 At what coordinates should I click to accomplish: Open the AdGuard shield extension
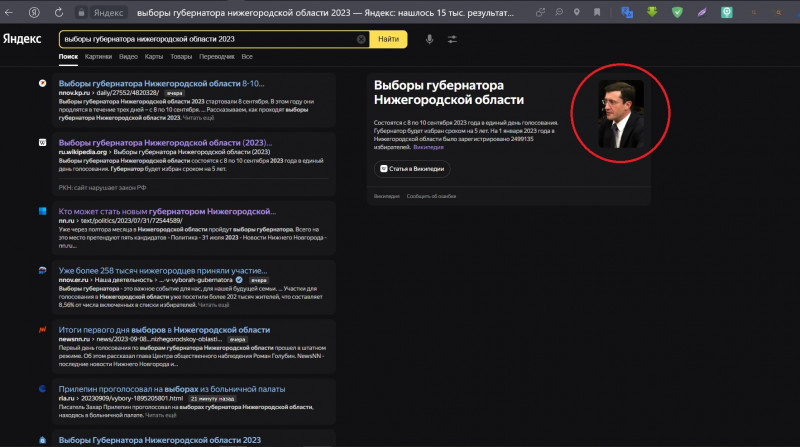(x=677, y=12)
